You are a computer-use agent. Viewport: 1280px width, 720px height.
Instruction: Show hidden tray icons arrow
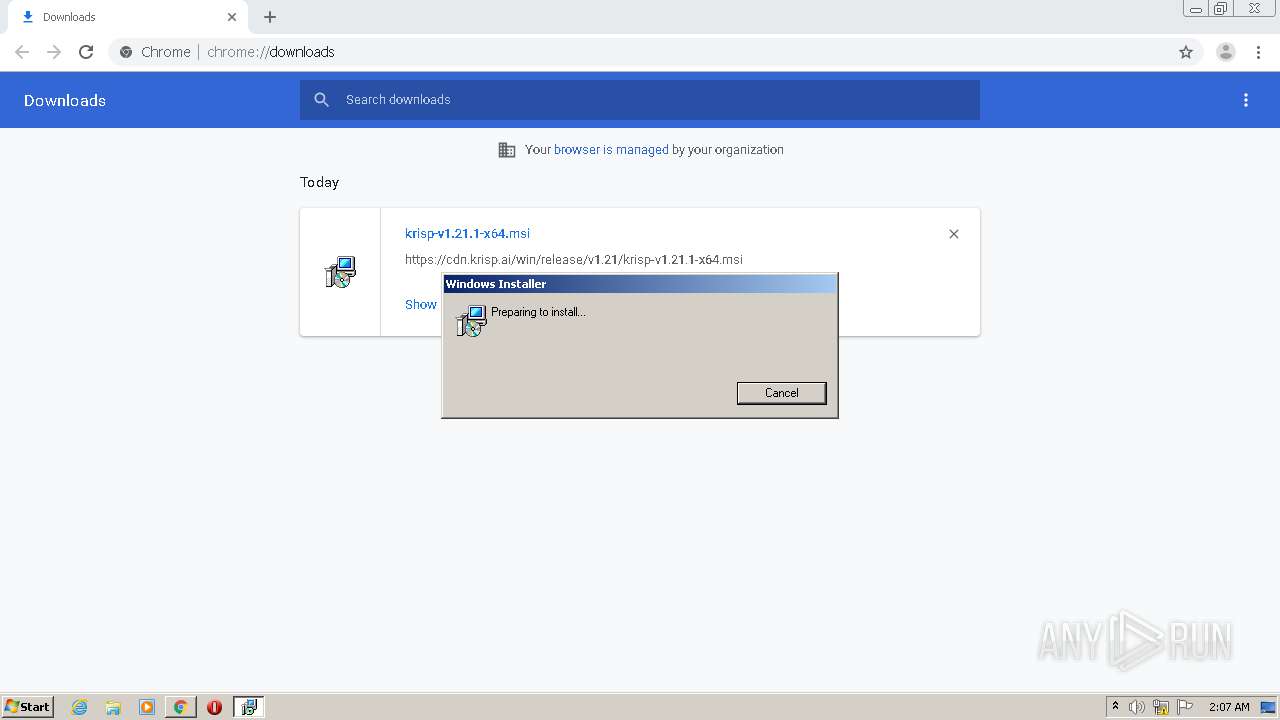(x=1115, y=707)
